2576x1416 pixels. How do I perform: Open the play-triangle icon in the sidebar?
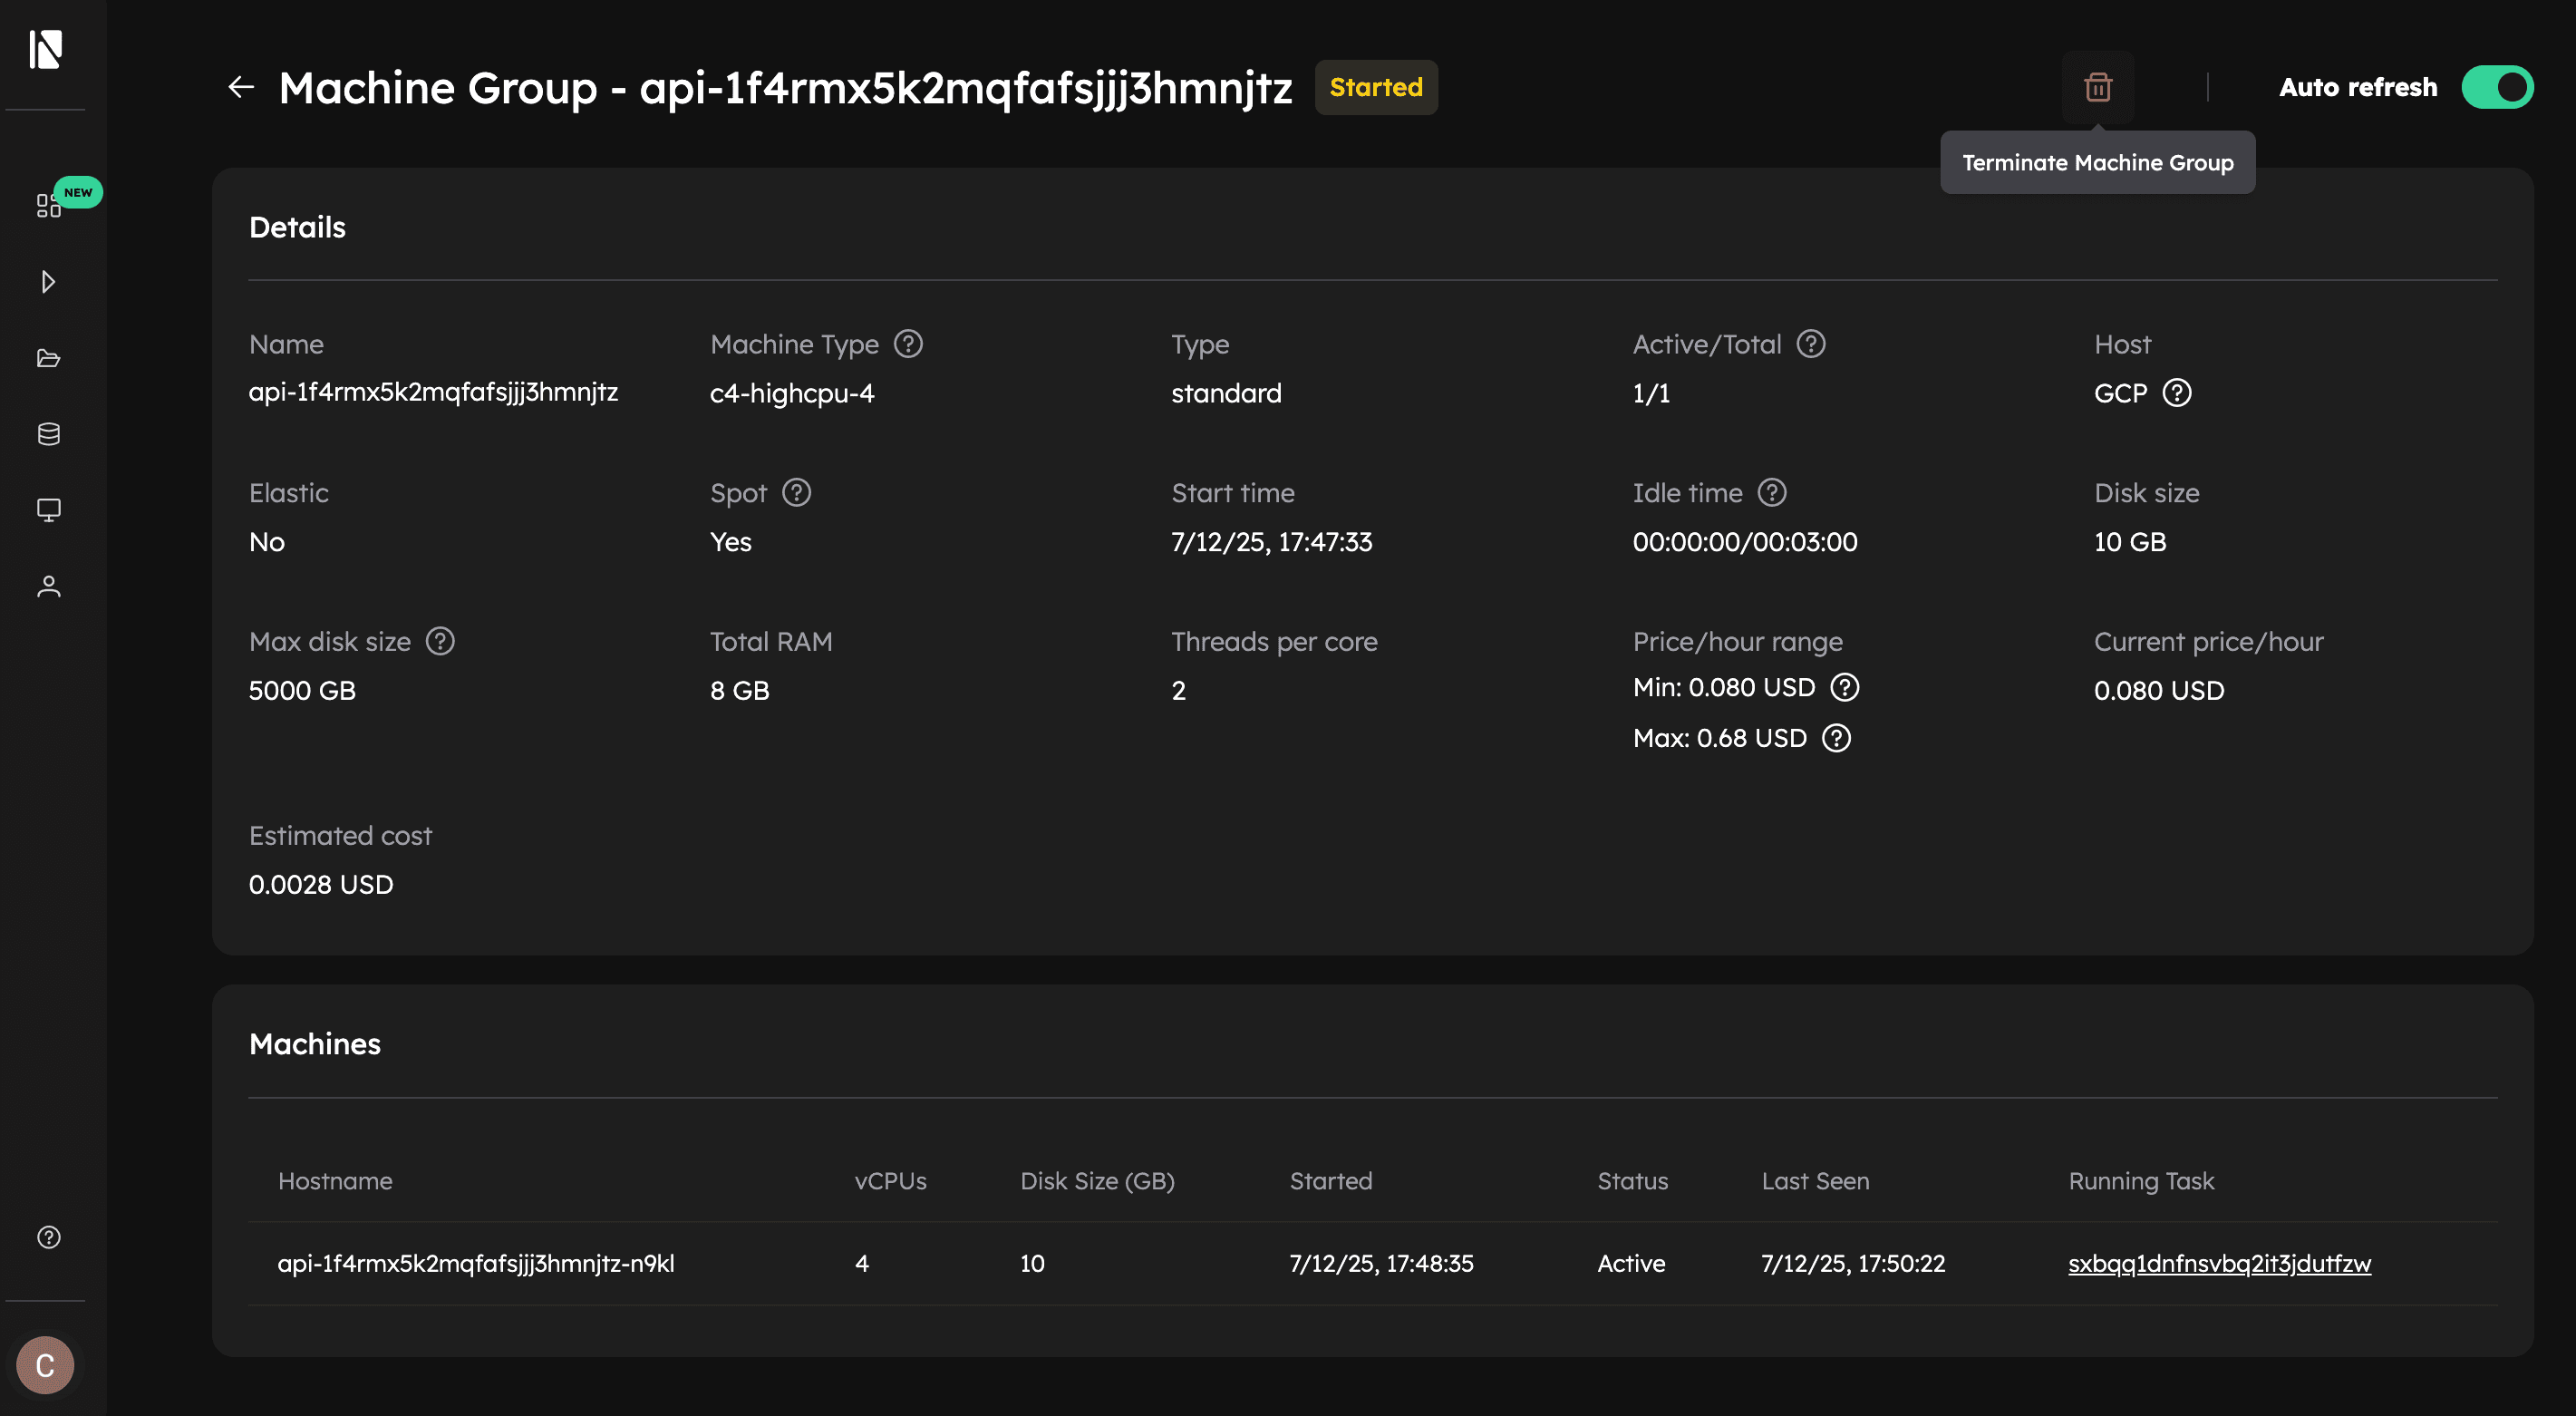(x=48, y=282)
